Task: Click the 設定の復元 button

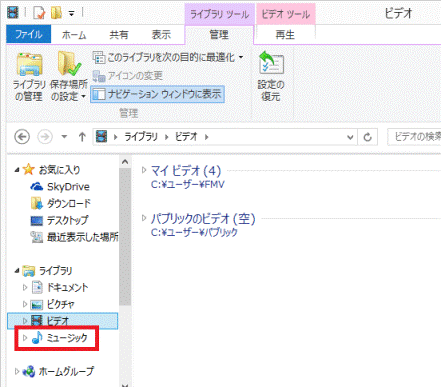Action: 271,76
